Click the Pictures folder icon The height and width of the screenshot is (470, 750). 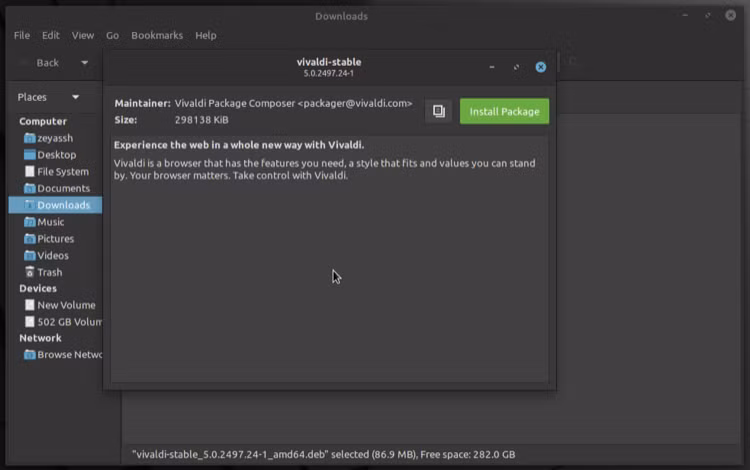coord(30,239)
